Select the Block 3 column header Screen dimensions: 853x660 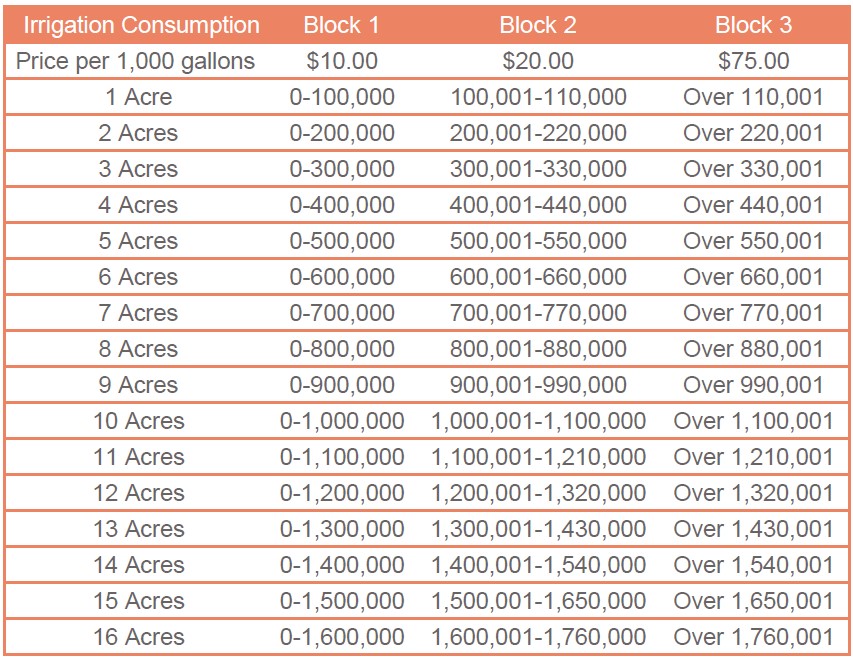(x=753, y=25)
